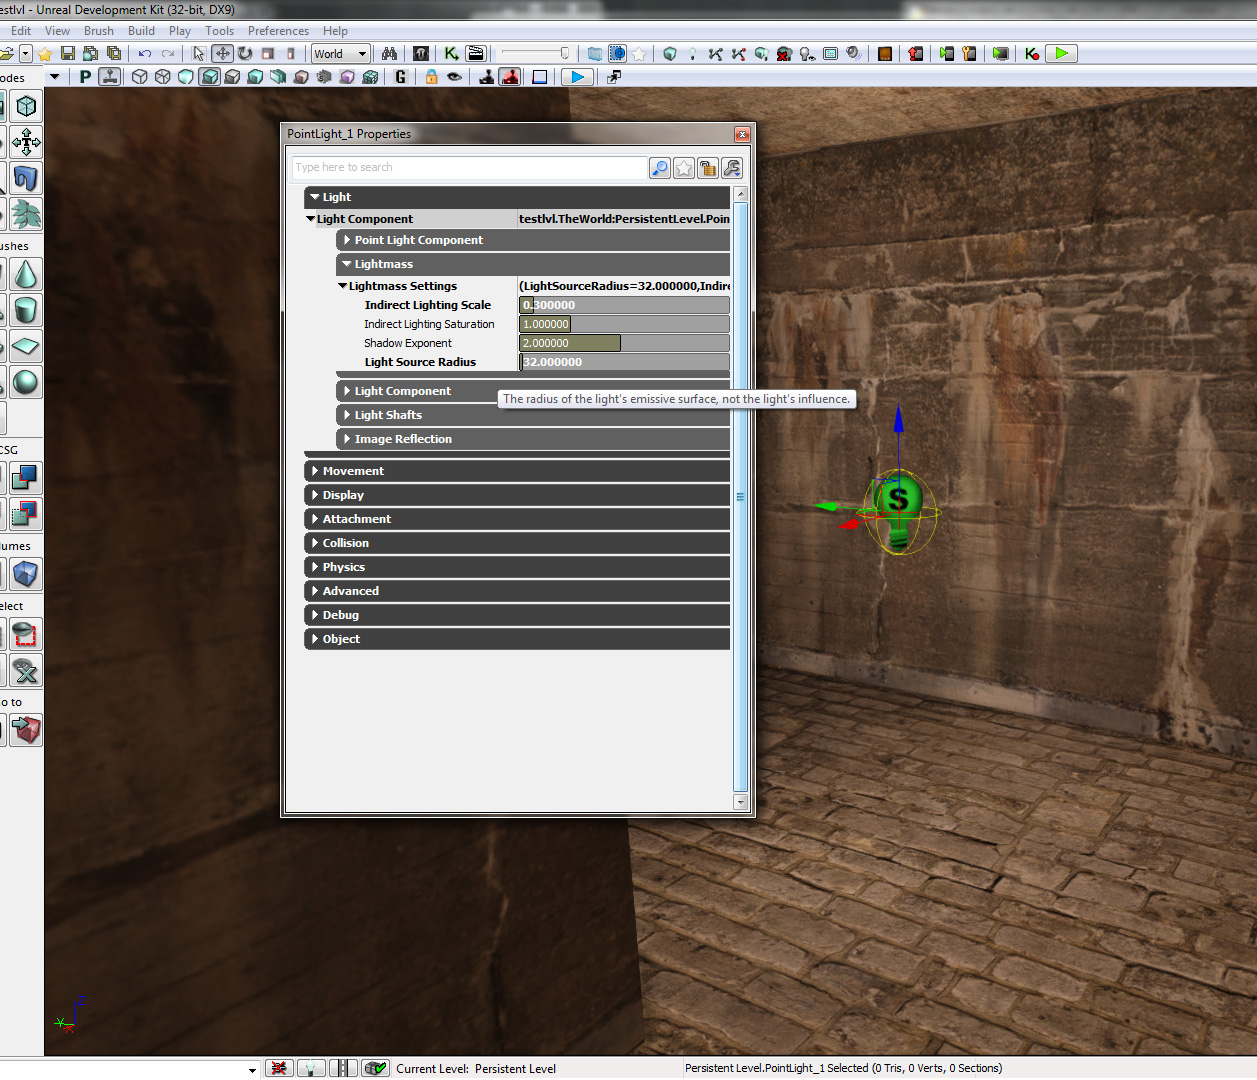Click the CSG Intersect tool icon
The width and height of the screenshot is (1257, 1080).
tap(26, 478)
